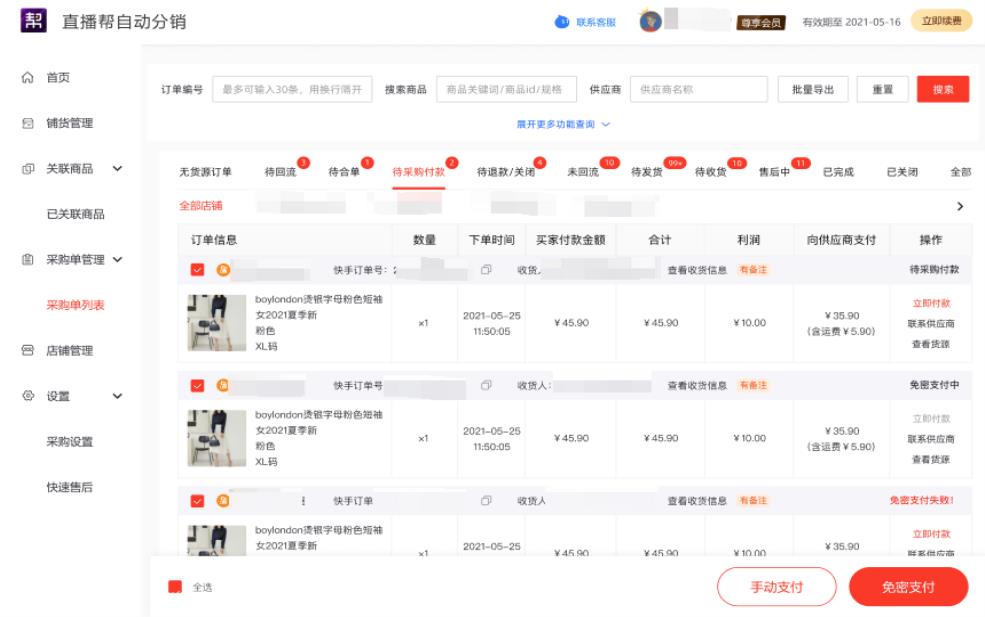Click the 店铺管理 store icon

(x=28, y=350)
